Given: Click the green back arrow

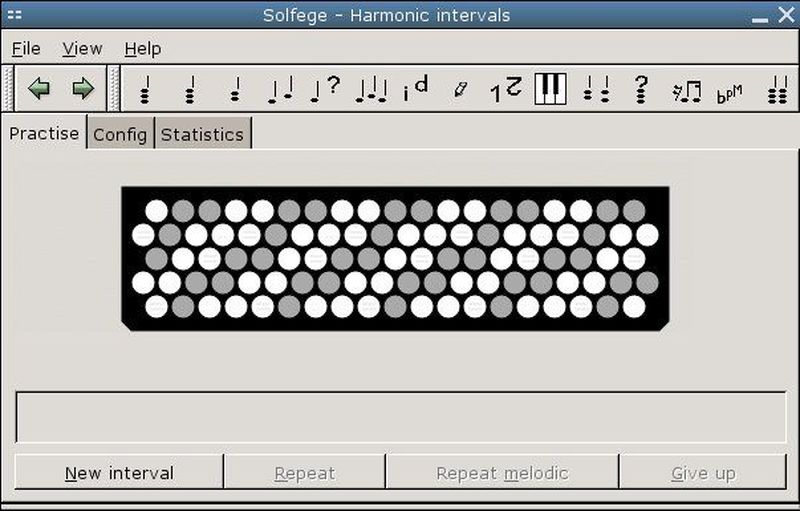Looking at the screenshot, I should (x=39, y=89).
